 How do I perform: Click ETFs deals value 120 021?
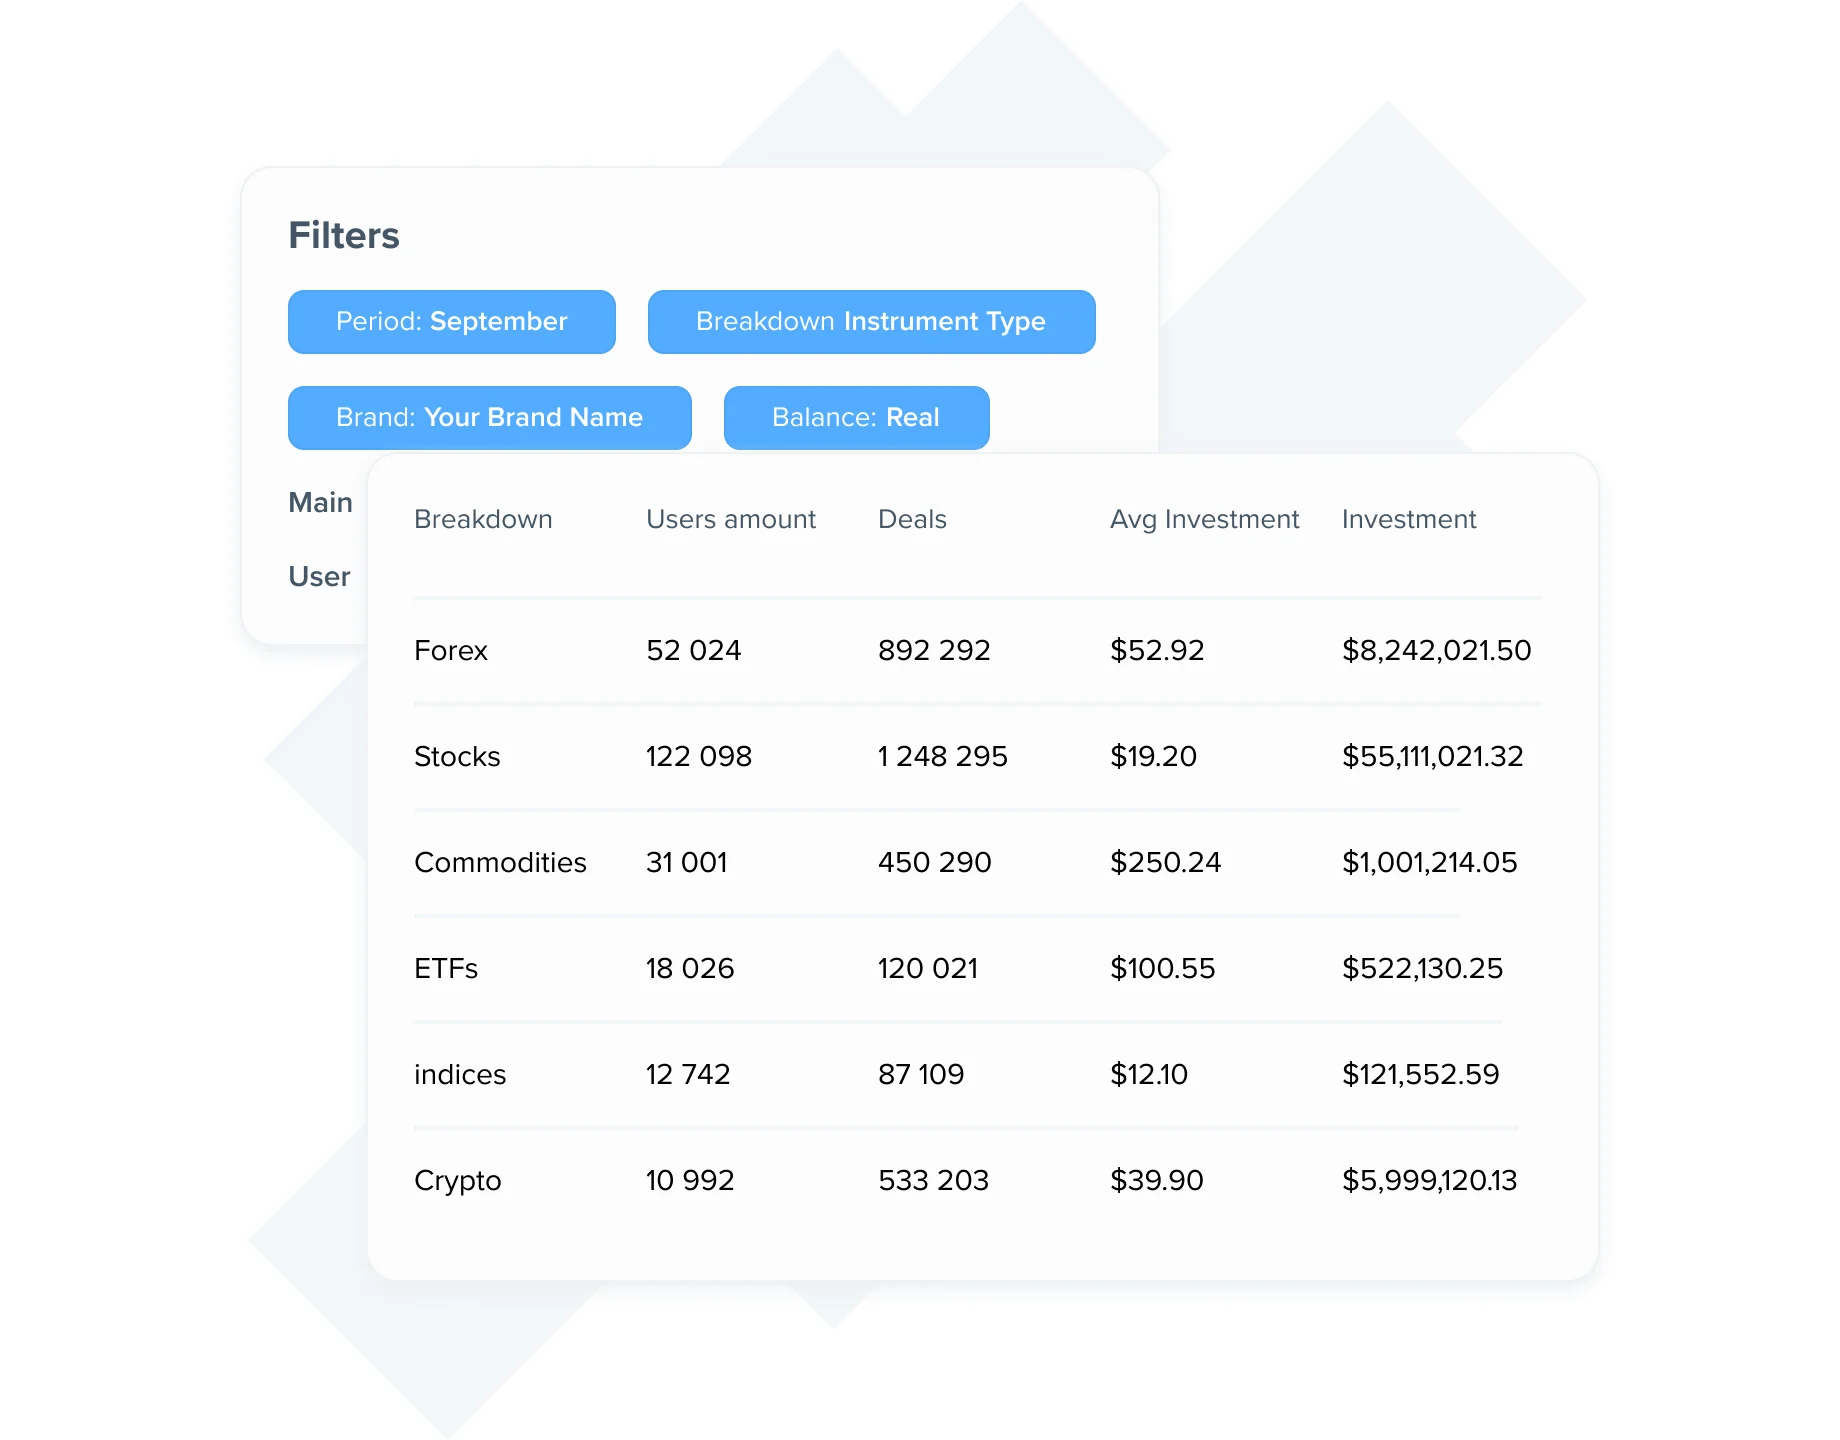pyautogui.click(x=928, y=968)
